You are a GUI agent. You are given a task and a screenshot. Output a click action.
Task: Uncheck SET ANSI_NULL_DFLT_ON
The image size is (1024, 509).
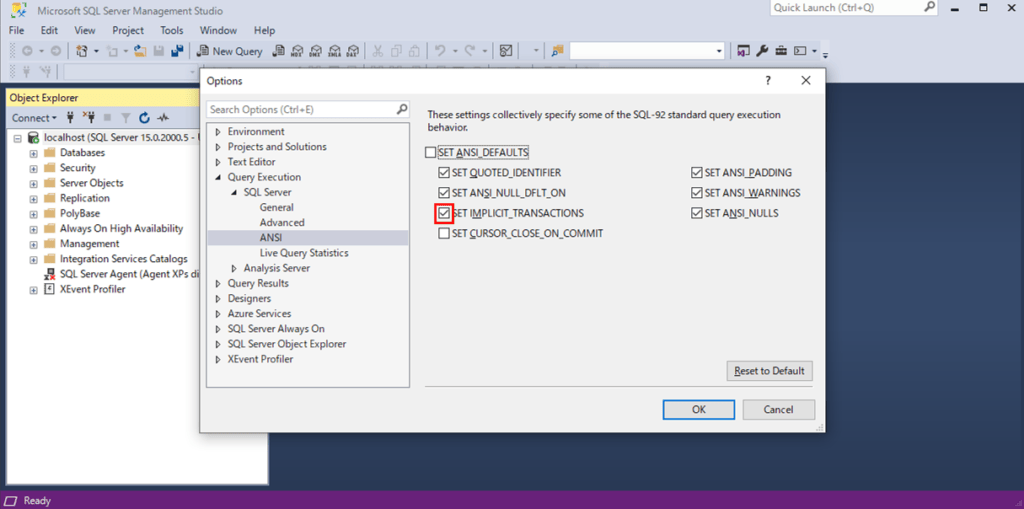pos(444,193)
